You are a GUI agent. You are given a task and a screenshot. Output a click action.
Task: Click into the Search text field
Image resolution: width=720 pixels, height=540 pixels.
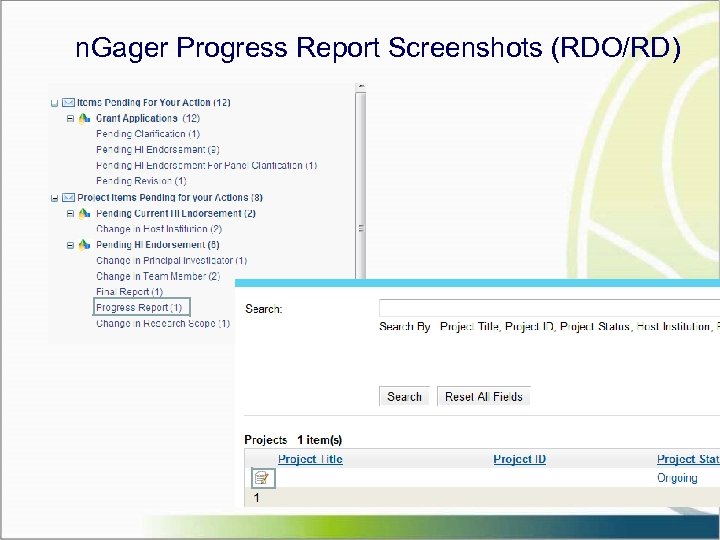(x=549, y=307)
